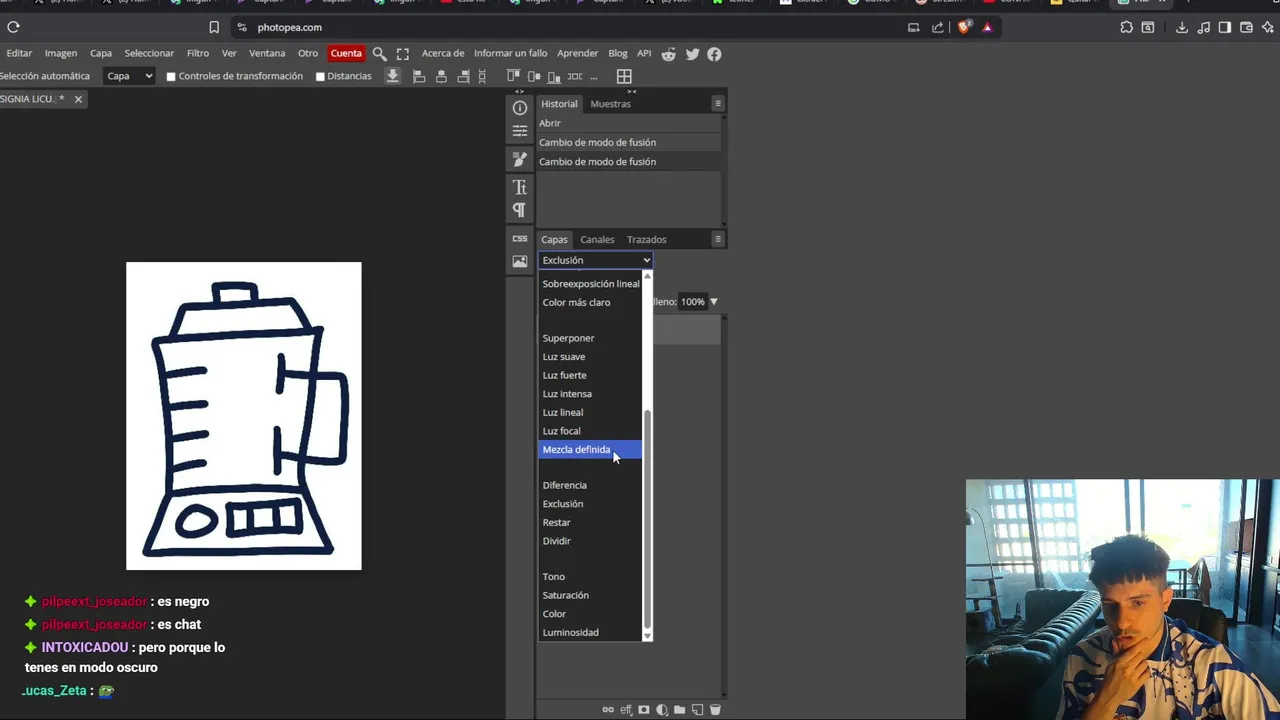Click the download/export arrow icon in options bar
This screenshot has width=1280, height=720.
pos(393,76)
